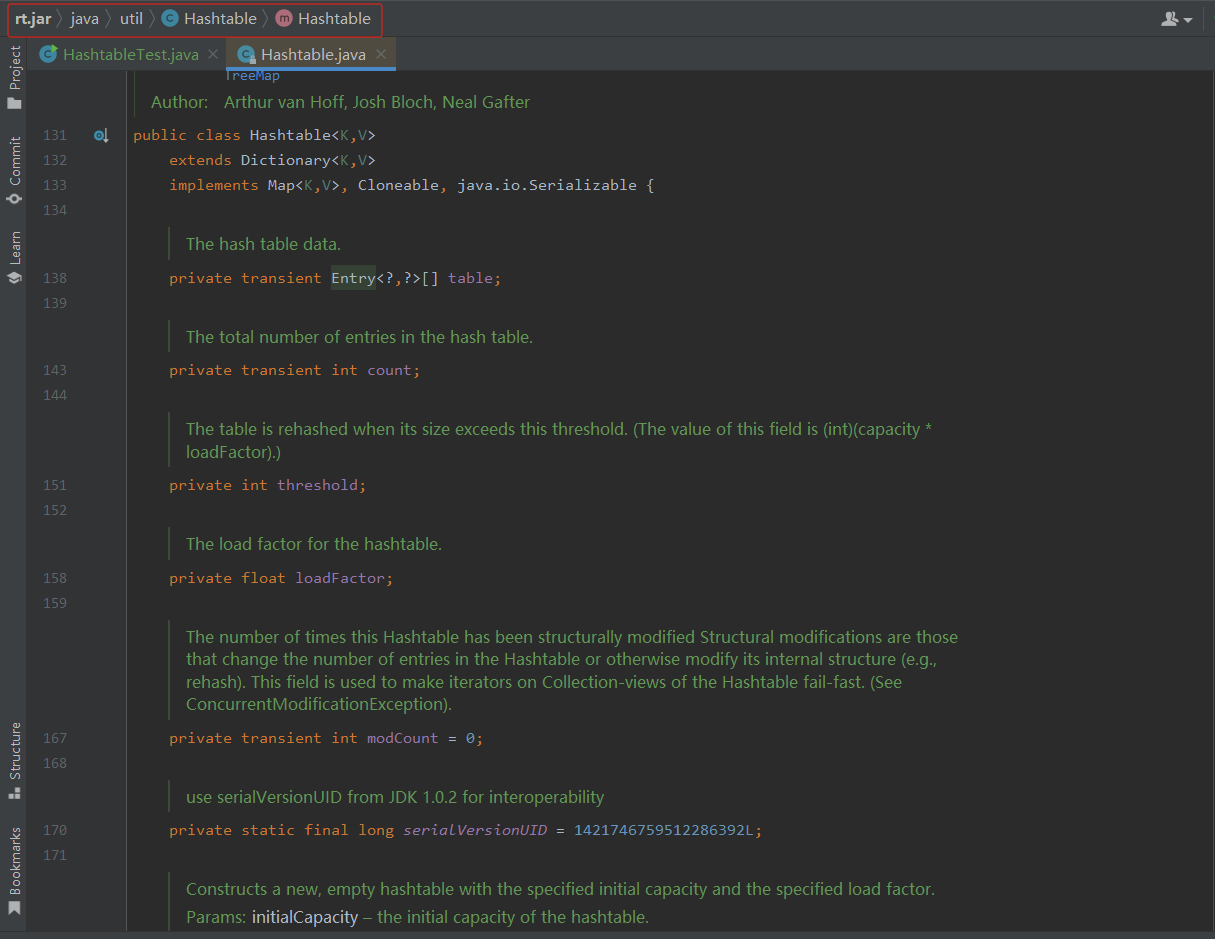Click the modCount field name
This screenshot has width=1215, height=939.
click(402, 738)
